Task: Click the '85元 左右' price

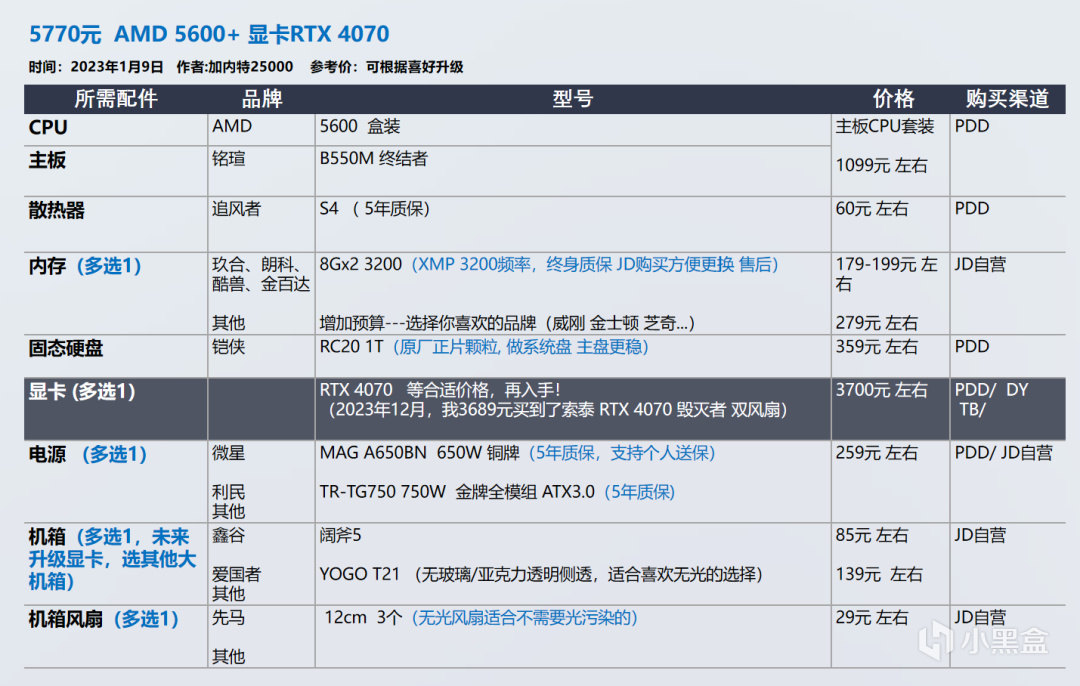Action: [872, 535]
